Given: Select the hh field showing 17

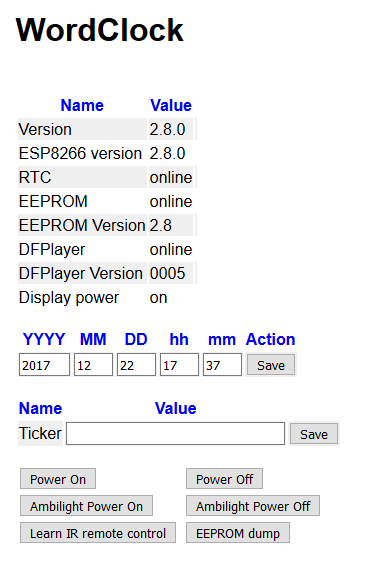Looking at the screenshot, I should pyautogui.click(x=179, y=365).
